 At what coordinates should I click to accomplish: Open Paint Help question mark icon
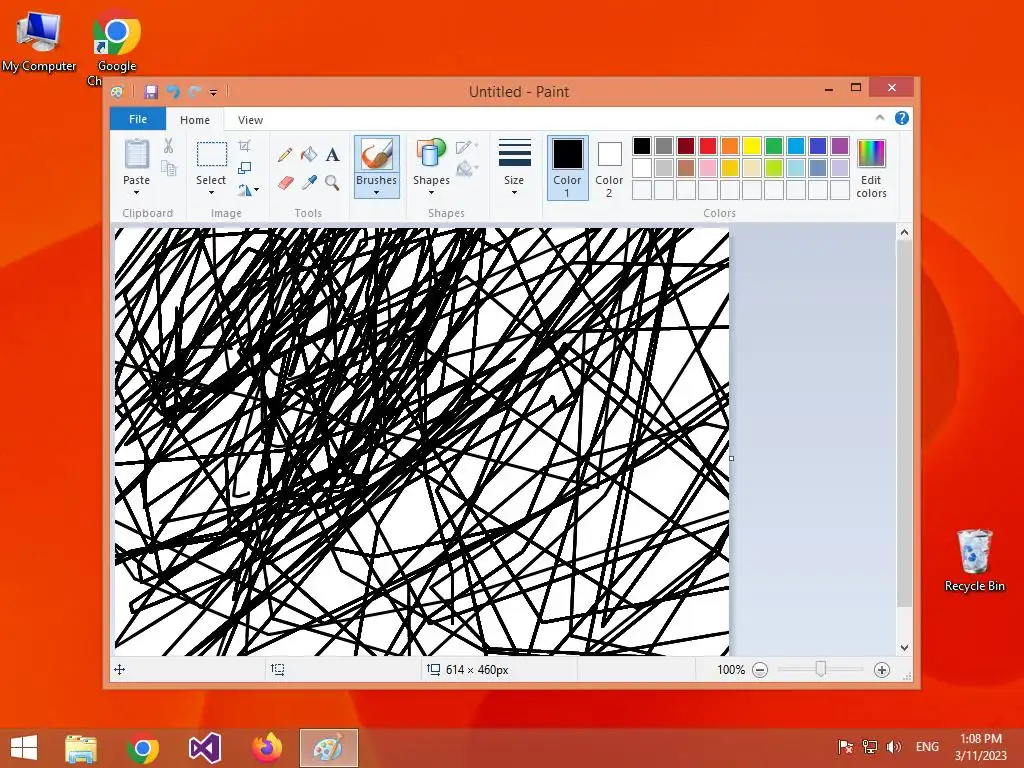[x=902, y=118]
